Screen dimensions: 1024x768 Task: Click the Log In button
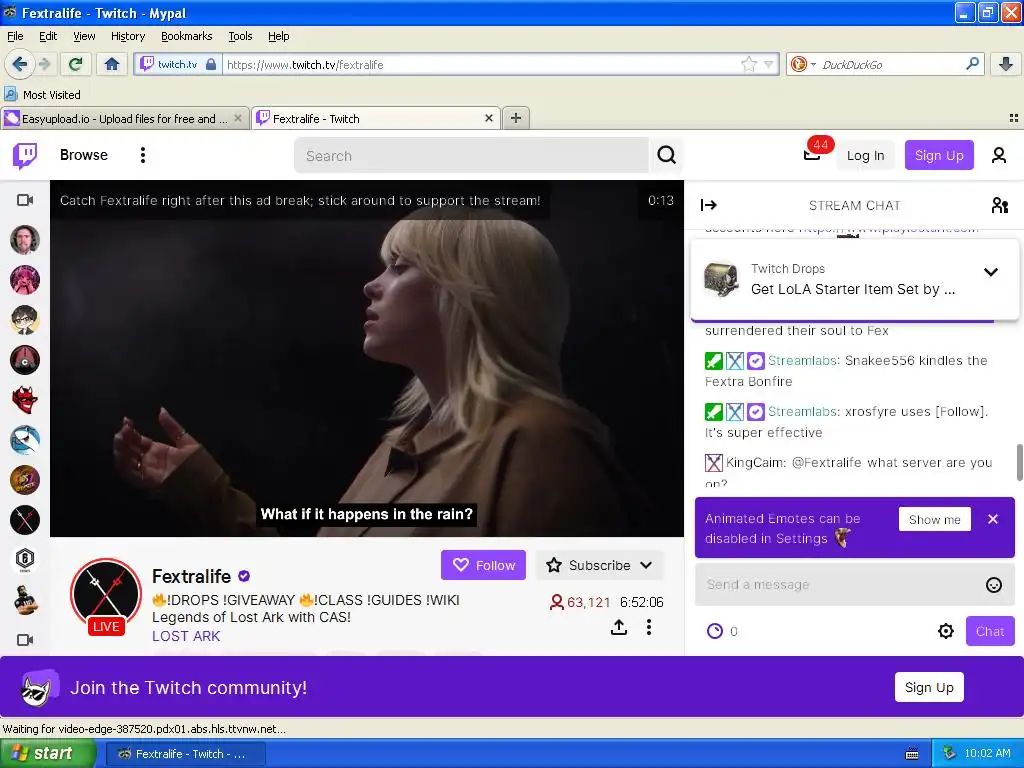pos(865,155)
